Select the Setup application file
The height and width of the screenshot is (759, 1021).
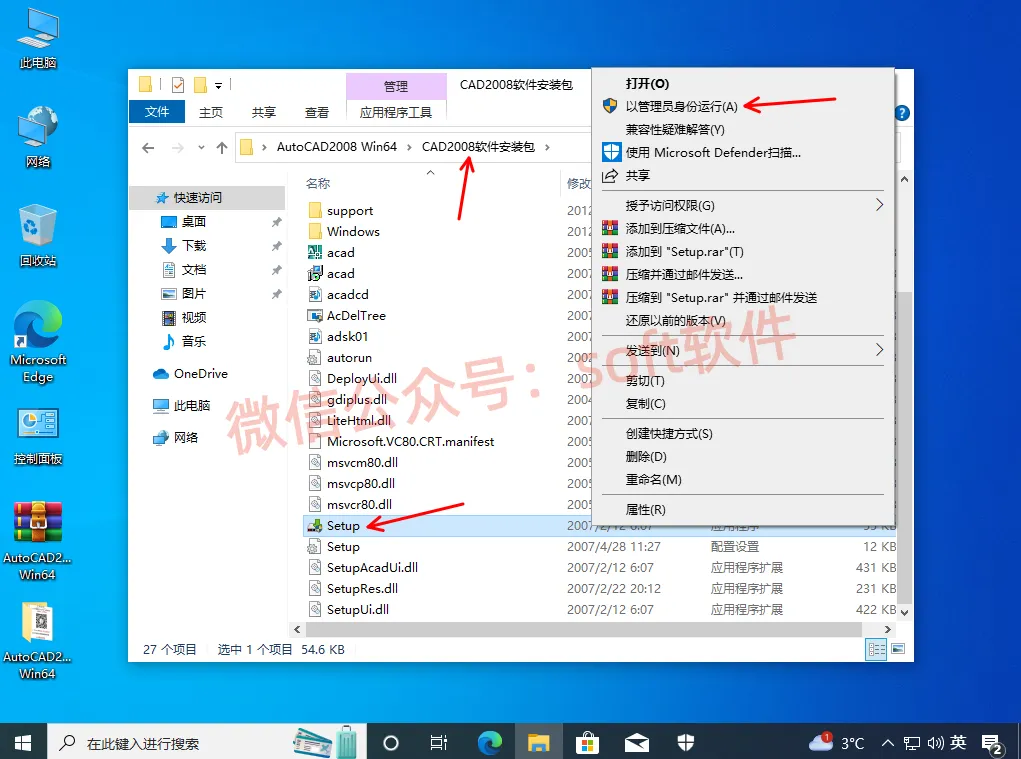point(343,525)
